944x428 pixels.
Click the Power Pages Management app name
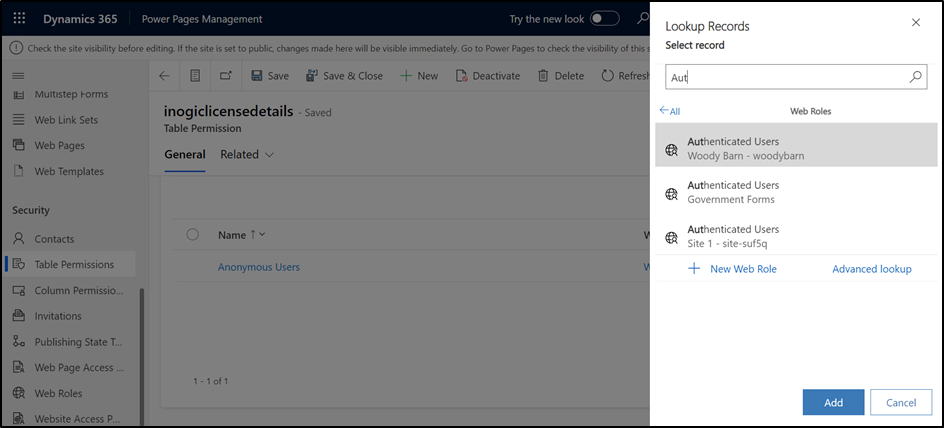[x=202, y=19]
